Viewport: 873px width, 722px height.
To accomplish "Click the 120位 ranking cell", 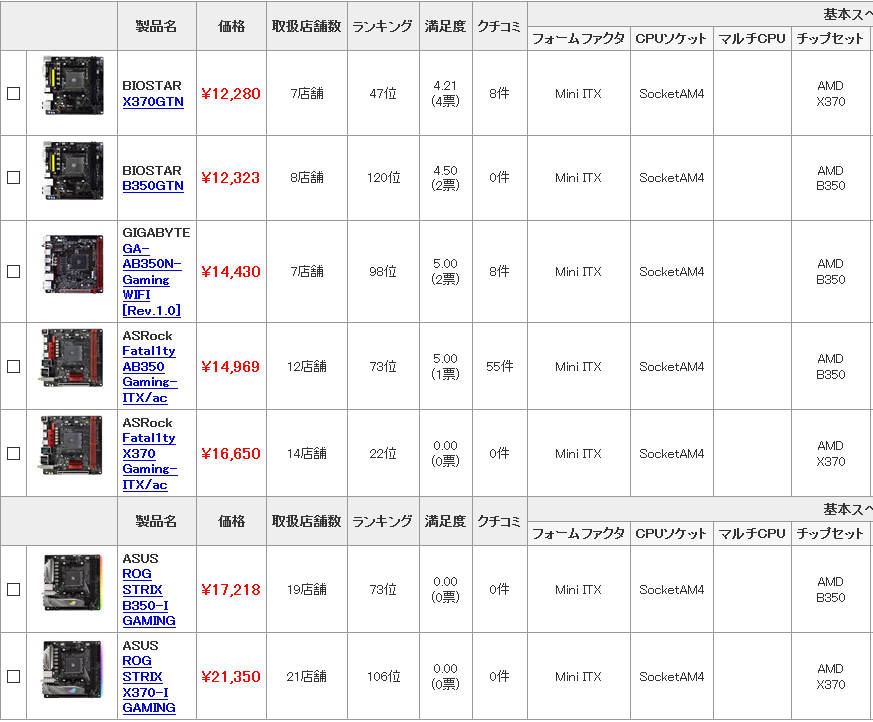I will [383, 178].
